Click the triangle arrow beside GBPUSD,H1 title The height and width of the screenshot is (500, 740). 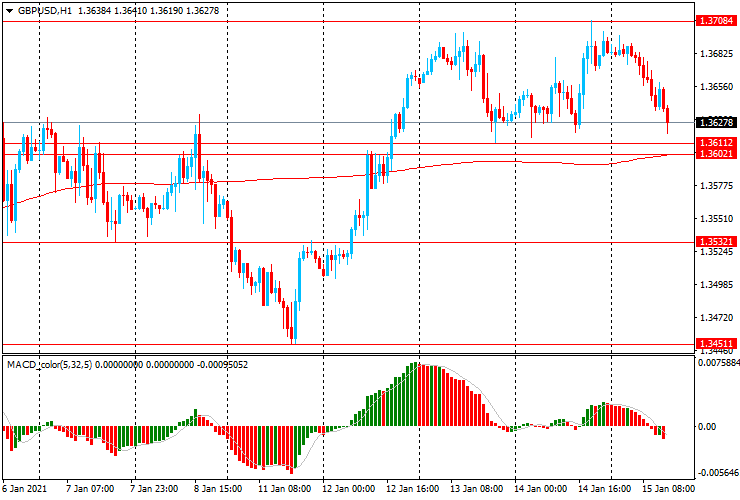[8, 10]
